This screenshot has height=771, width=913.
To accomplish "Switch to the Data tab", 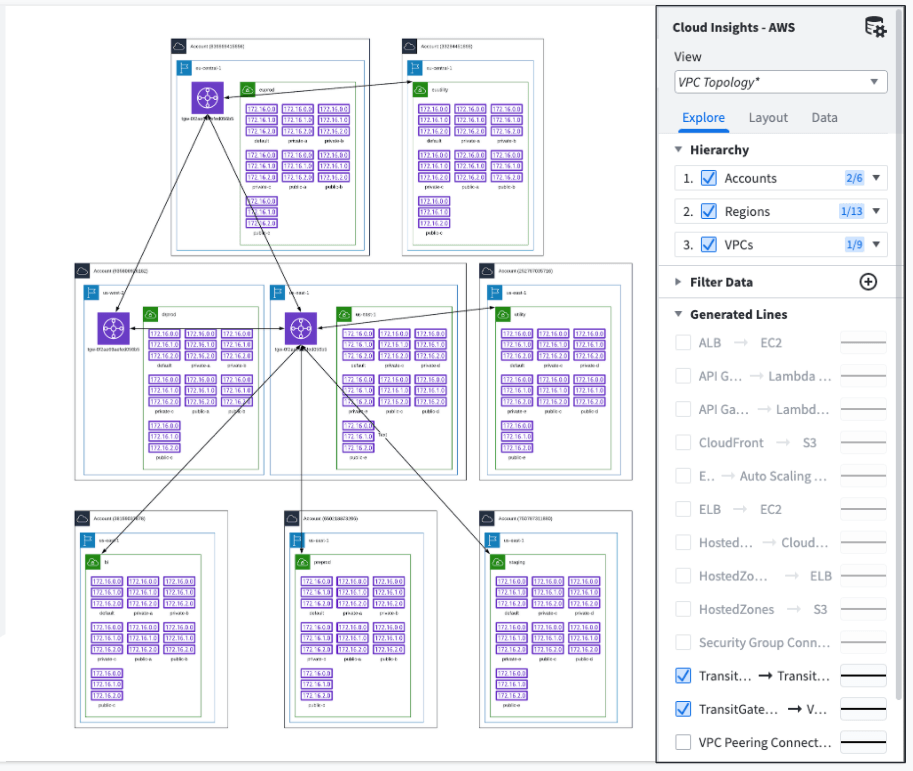I will point(824,118).
